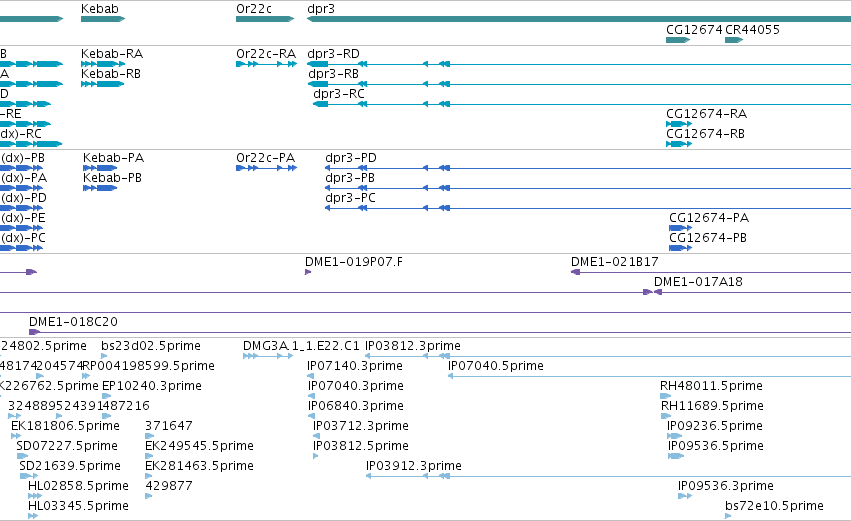
Task: Click the Kebab-PA protein label
Action: pyautogui.click(x=113, y=158)
